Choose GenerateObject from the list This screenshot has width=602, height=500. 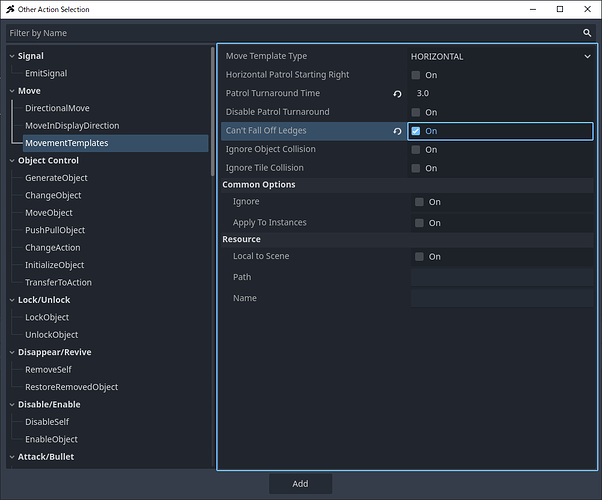(56, 178)
